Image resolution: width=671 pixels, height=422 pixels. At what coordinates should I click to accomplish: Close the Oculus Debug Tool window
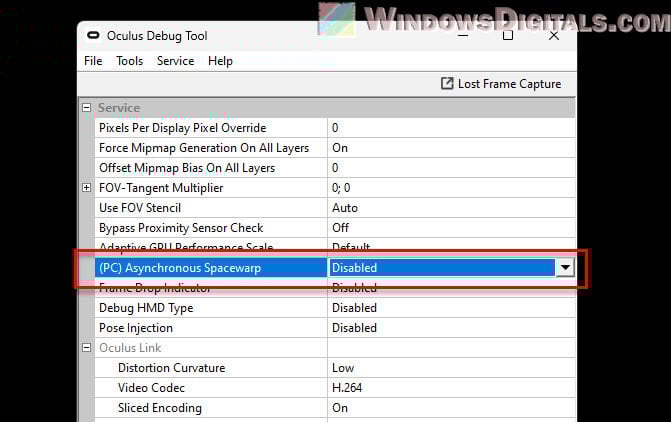(554, 35)
